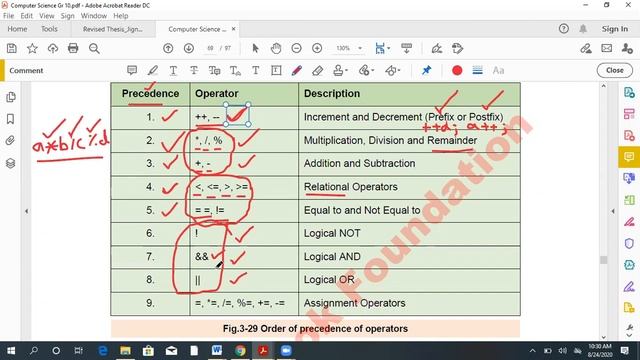Go to the next page arrow
The width and height of the screenshot is (640, 360).
189,48
